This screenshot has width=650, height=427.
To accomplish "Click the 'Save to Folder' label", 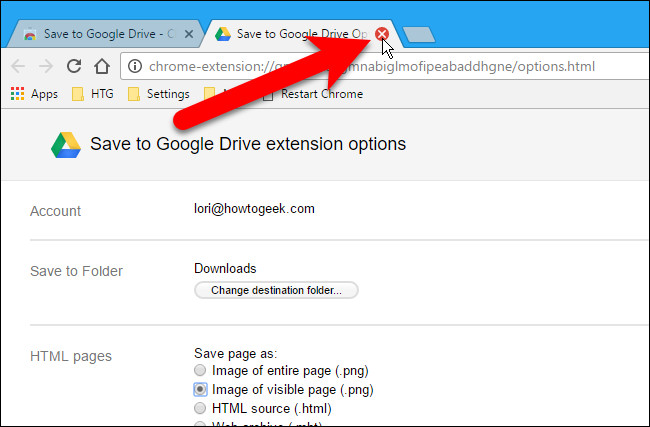I will 76,271.
